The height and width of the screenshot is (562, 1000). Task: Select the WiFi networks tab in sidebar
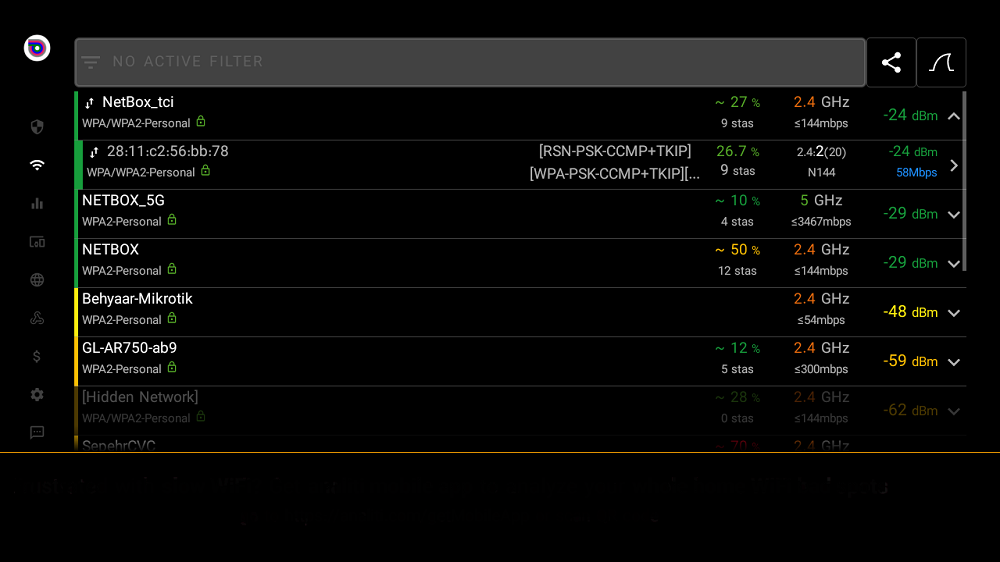coord(37,165)
